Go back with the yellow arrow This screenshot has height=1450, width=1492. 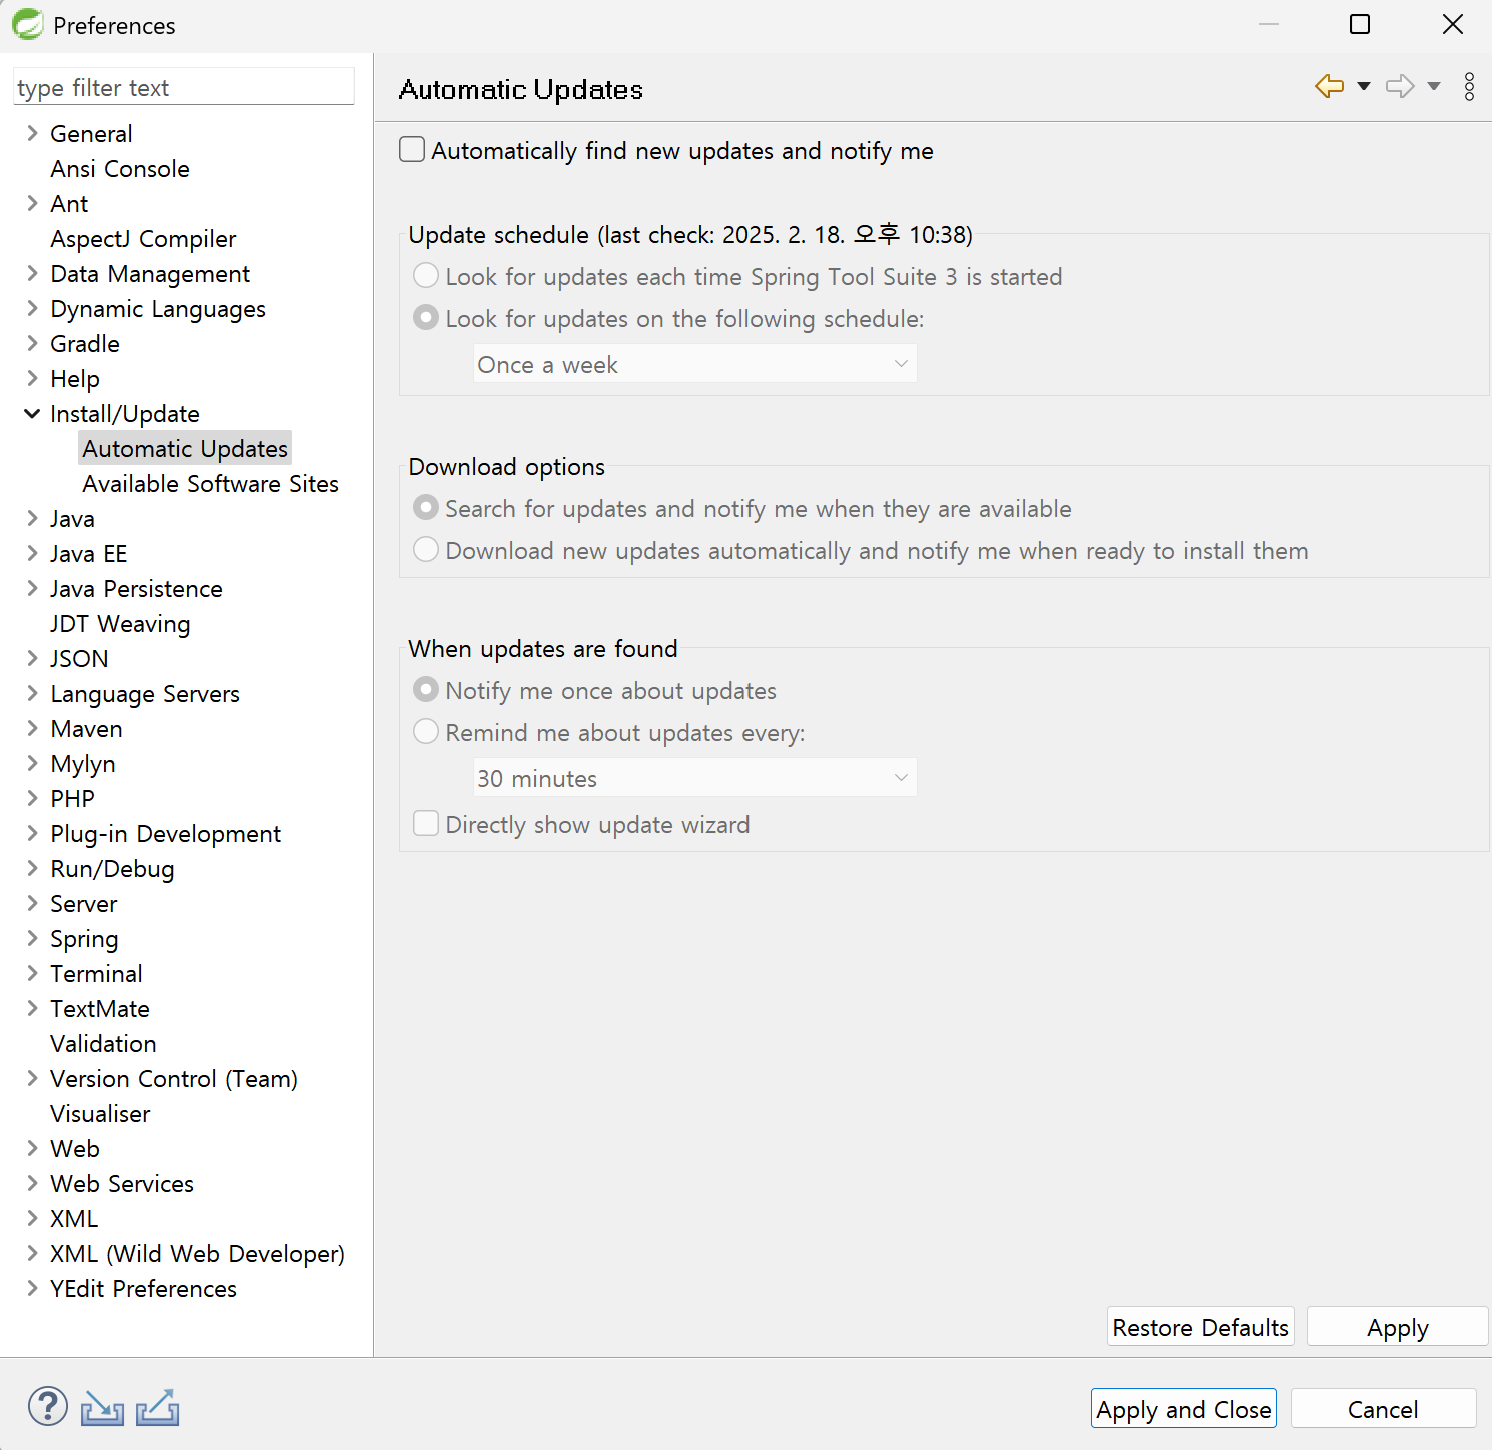(1330, 86)
